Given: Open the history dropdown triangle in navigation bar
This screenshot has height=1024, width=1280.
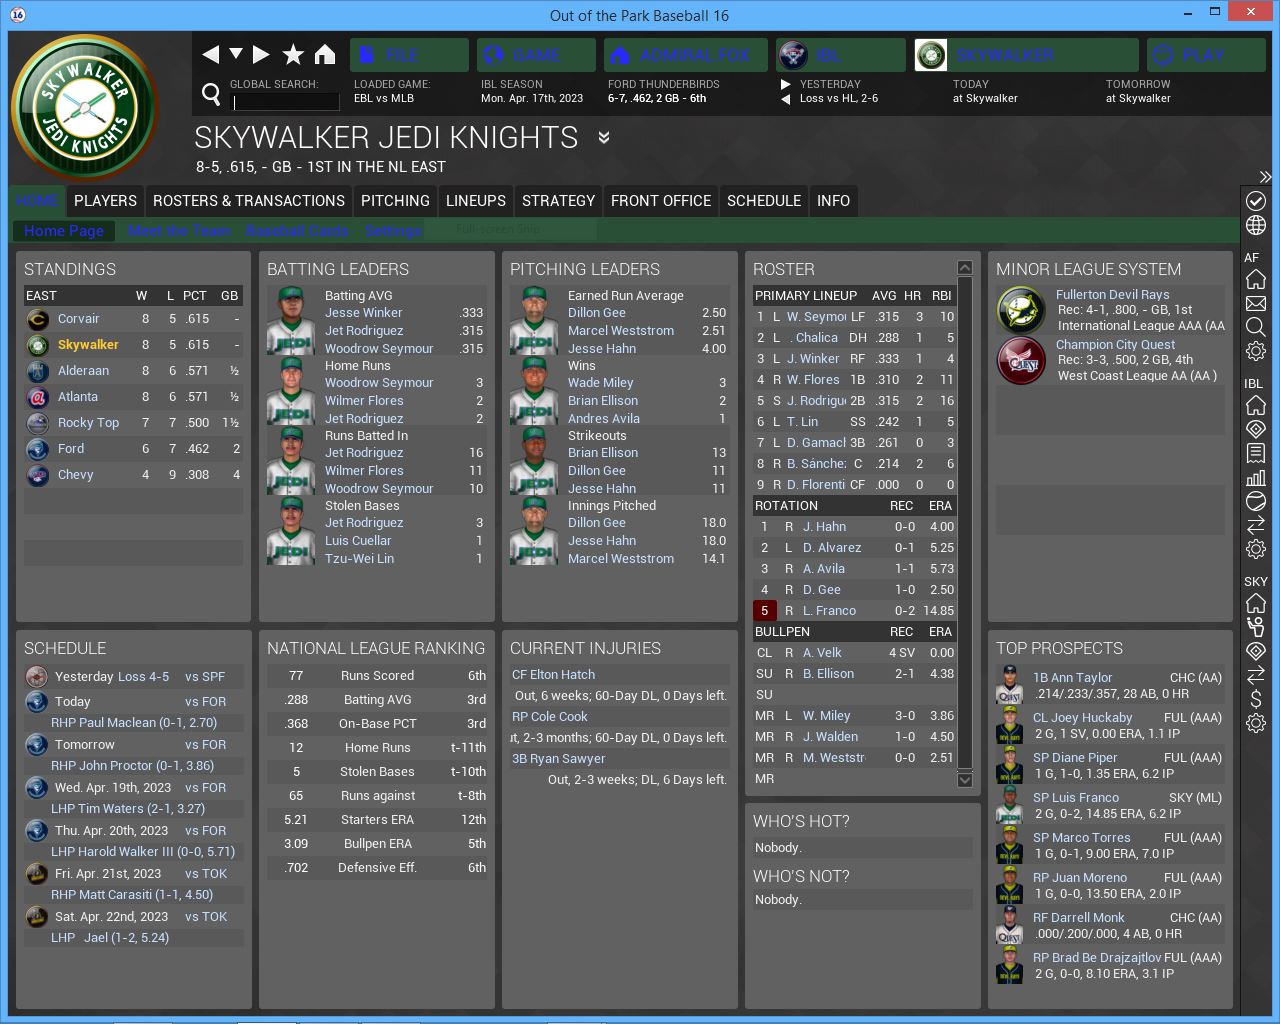Looking at the screenshot, I should 236,54.
